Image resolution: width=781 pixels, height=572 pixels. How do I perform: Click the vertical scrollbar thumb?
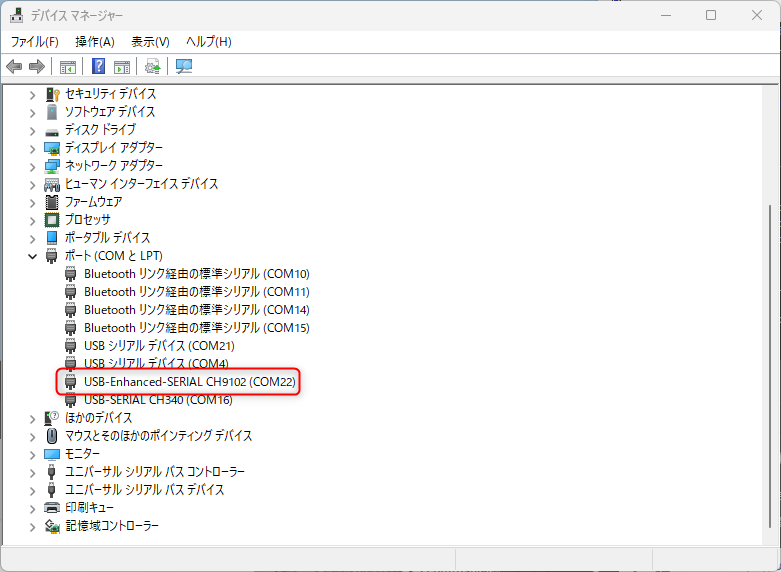pyautogui.click(x=769, y=366)
